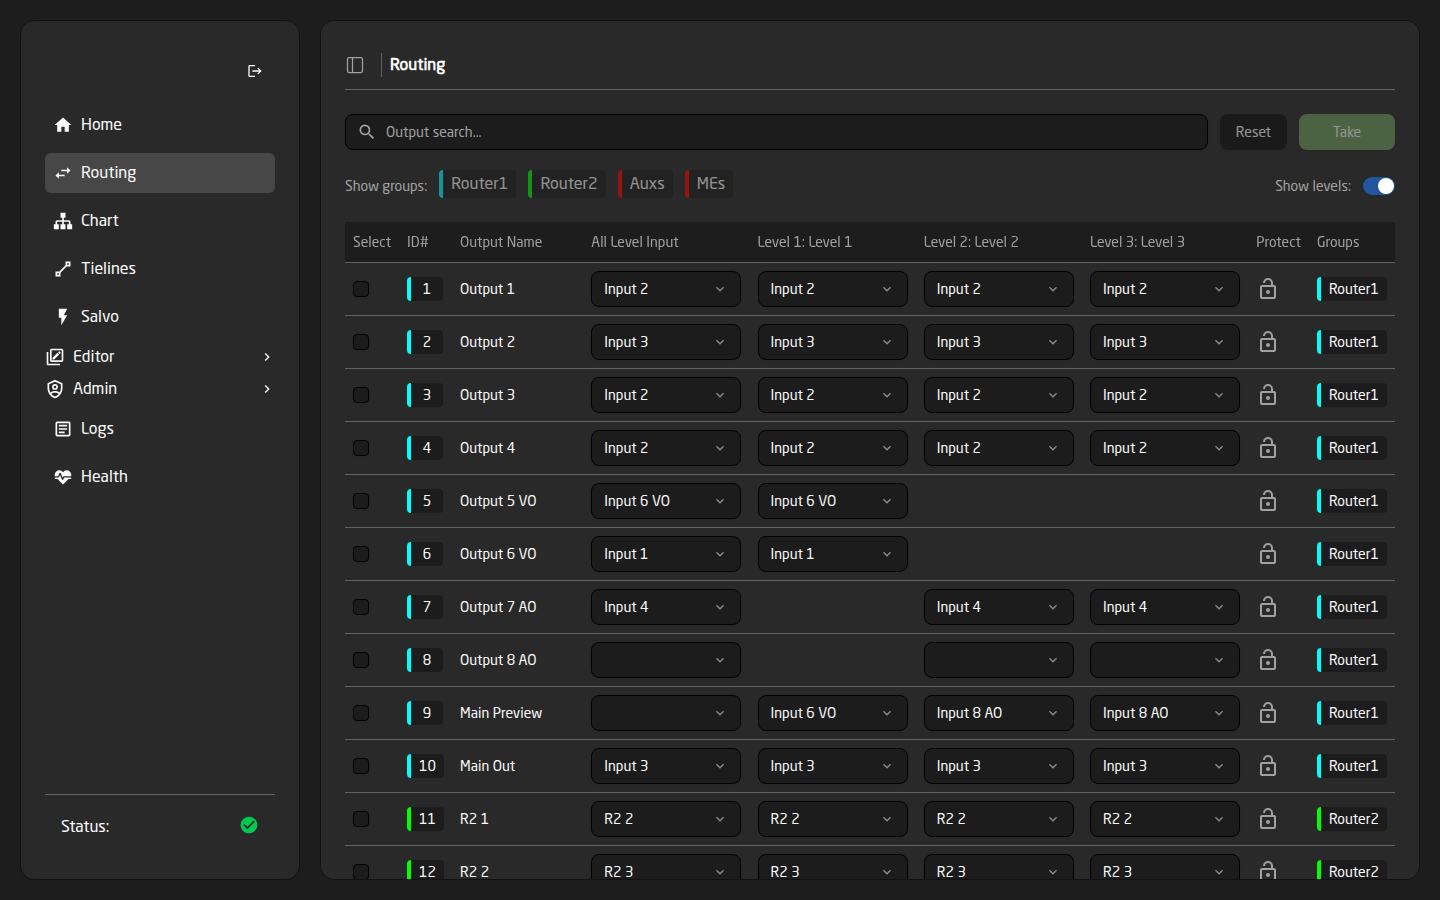Click the Home house icon

tap(63, 125)
